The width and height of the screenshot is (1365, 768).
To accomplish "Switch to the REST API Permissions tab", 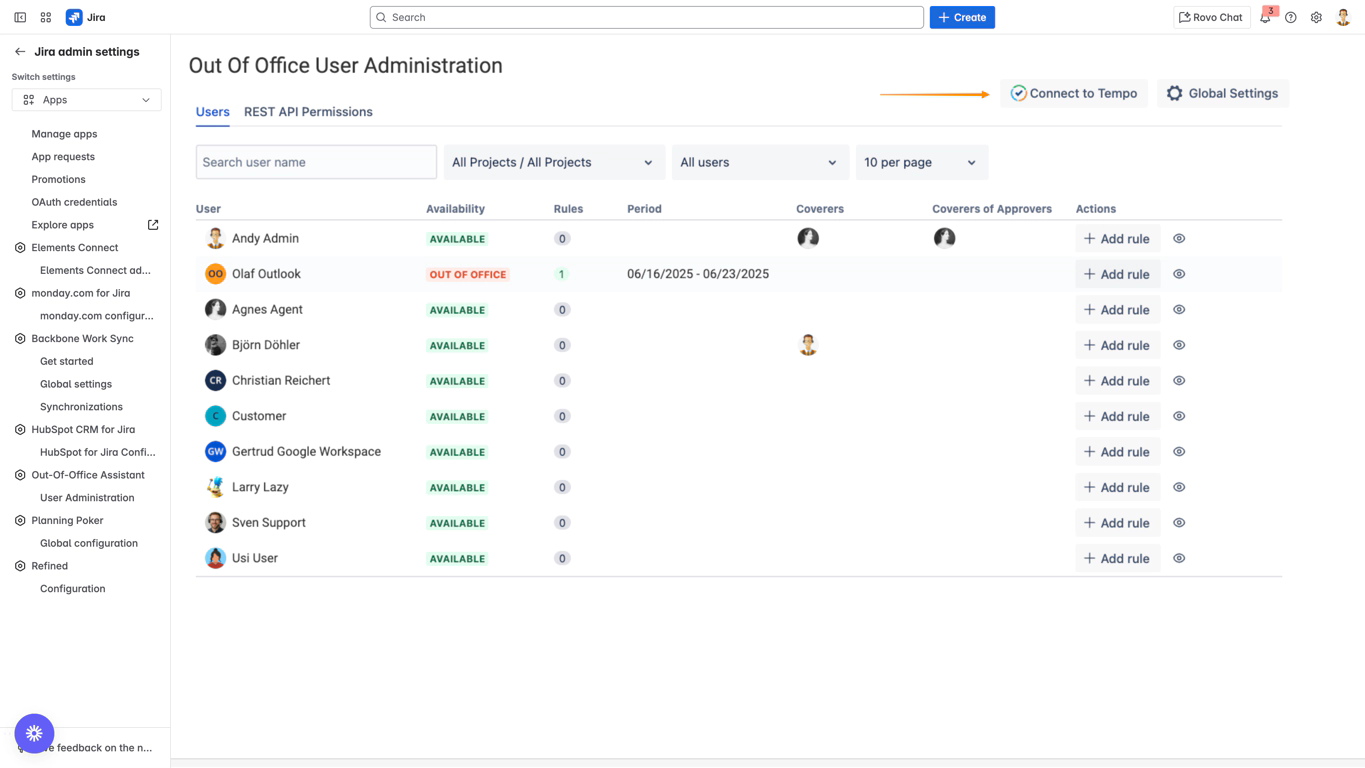I will pyautogui.click(x=308, y=112).
